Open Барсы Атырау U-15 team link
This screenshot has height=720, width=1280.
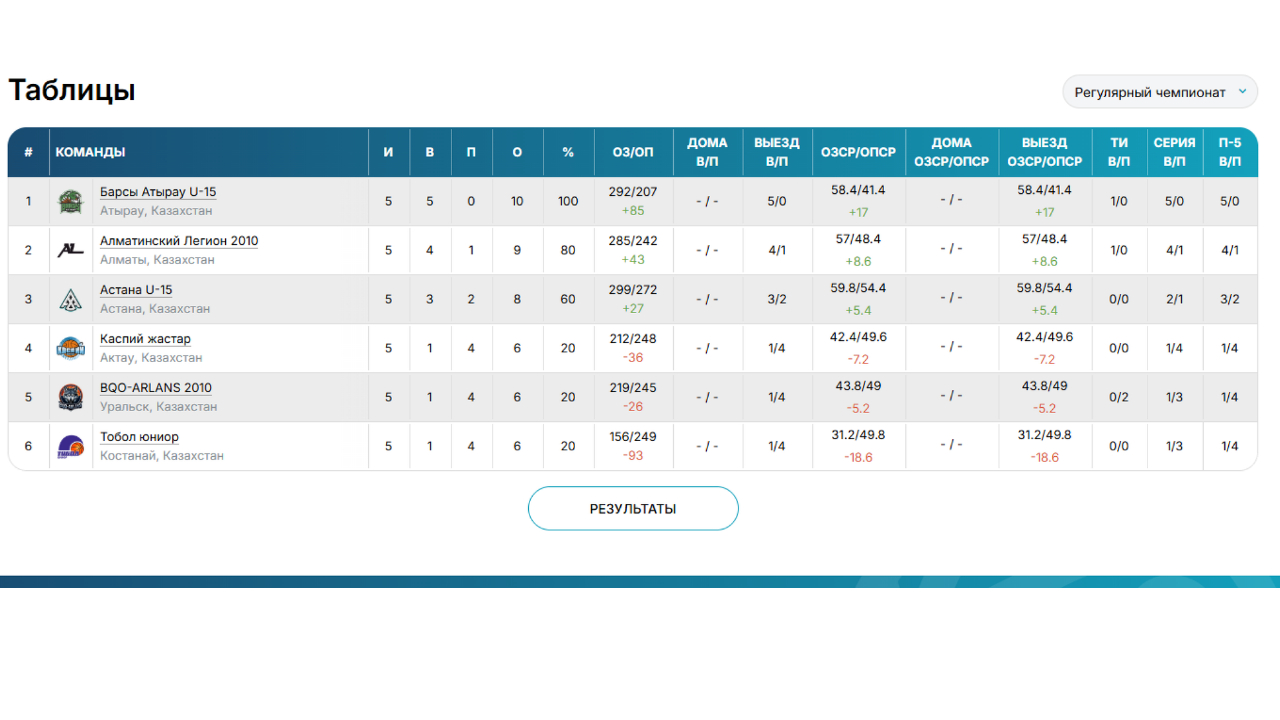pyautogui.click(x=158, y=192)
